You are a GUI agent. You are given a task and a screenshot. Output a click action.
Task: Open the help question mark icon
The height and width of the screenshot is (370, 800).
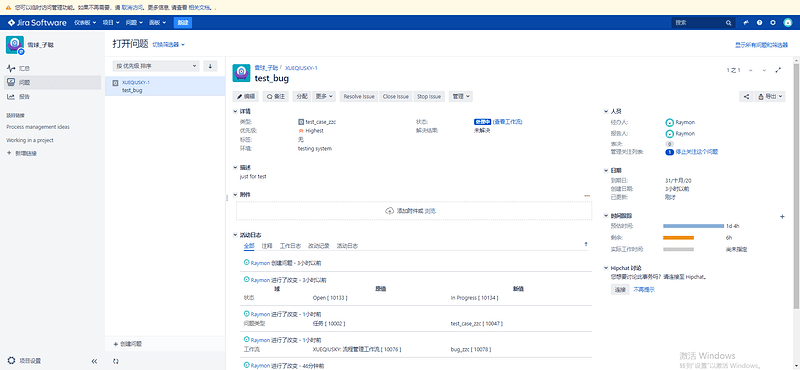pyautogui.click(x=760, y=22)
